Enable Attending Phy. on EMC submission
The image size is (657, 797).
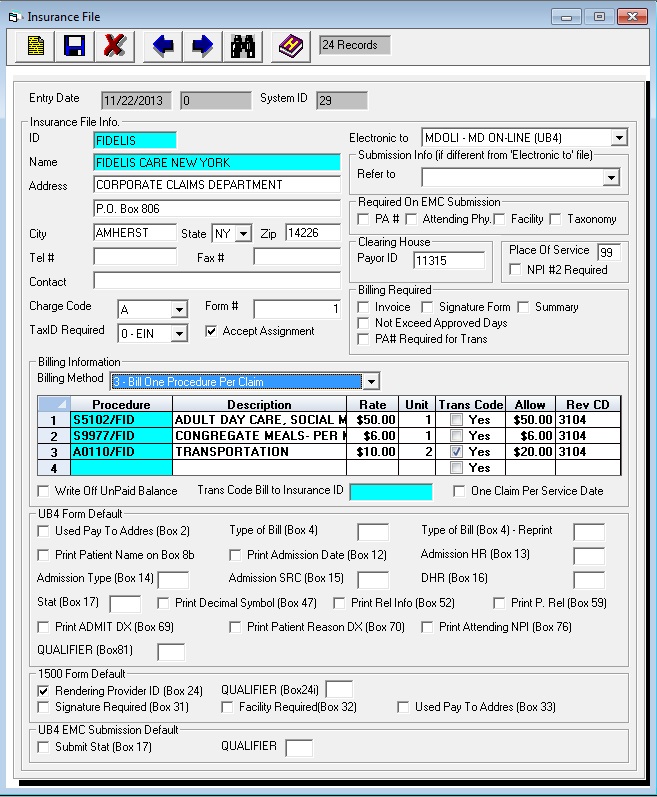tap(411, 219)
